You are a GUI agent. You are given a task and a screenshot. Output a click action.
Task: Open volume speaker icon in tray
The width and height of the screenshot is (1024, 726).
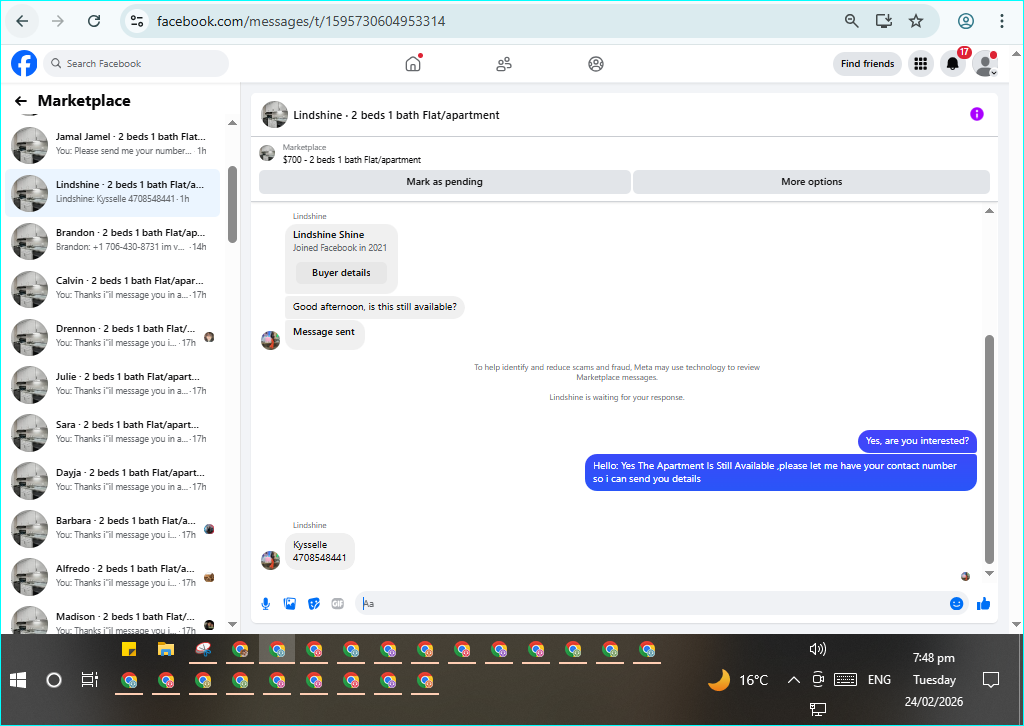pyautogui.click(x=817, y=648)
